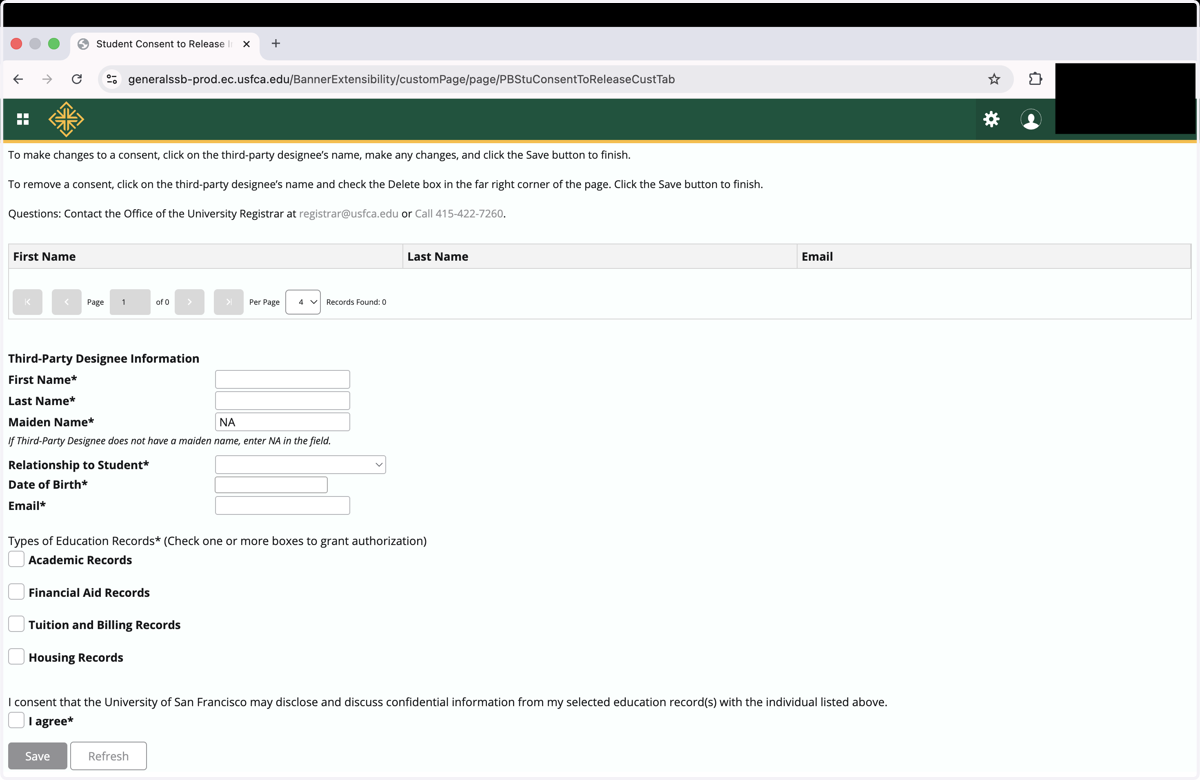
Task: Click the First Name input field
Action: pos(282,379)
